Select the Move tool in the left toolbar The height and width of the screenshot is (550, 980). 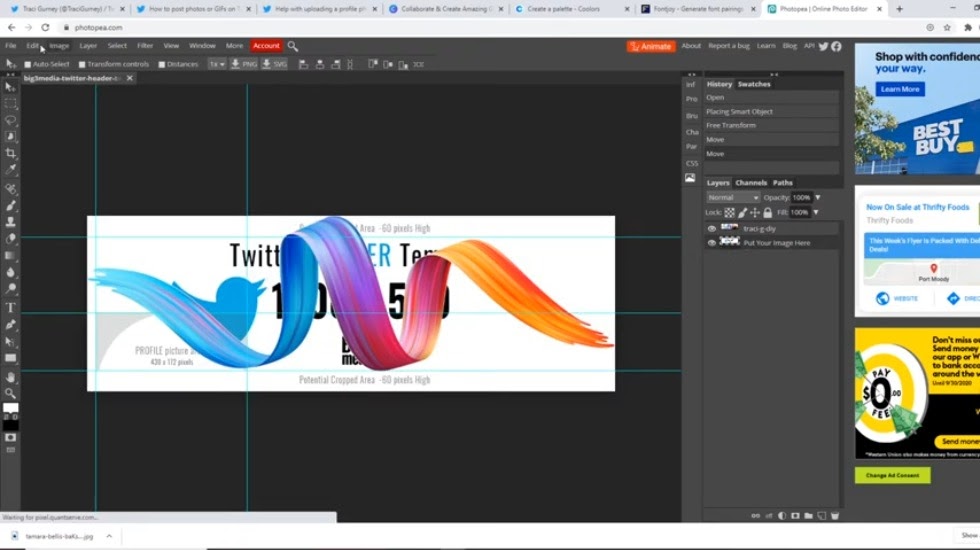(x=10, y=87)
